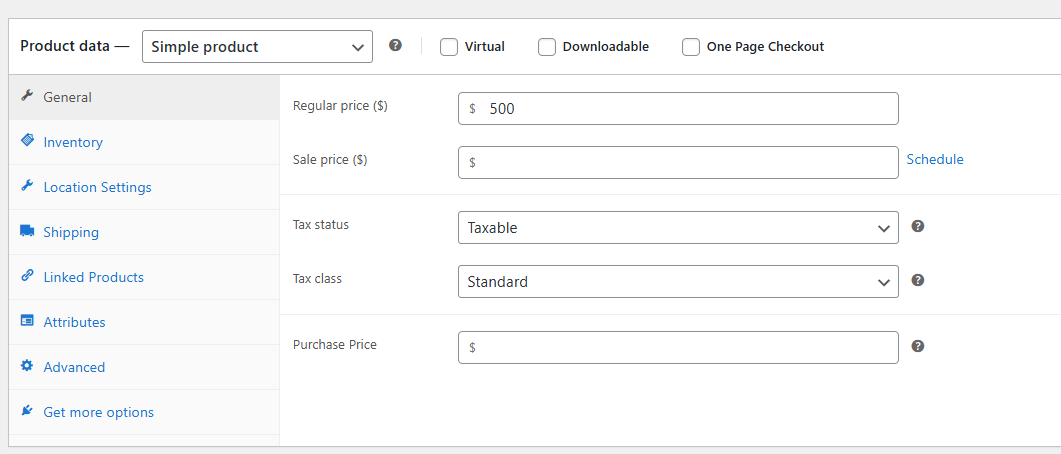
Task: Click the Linked Products chain icon
Action: [x=27, y=277]
